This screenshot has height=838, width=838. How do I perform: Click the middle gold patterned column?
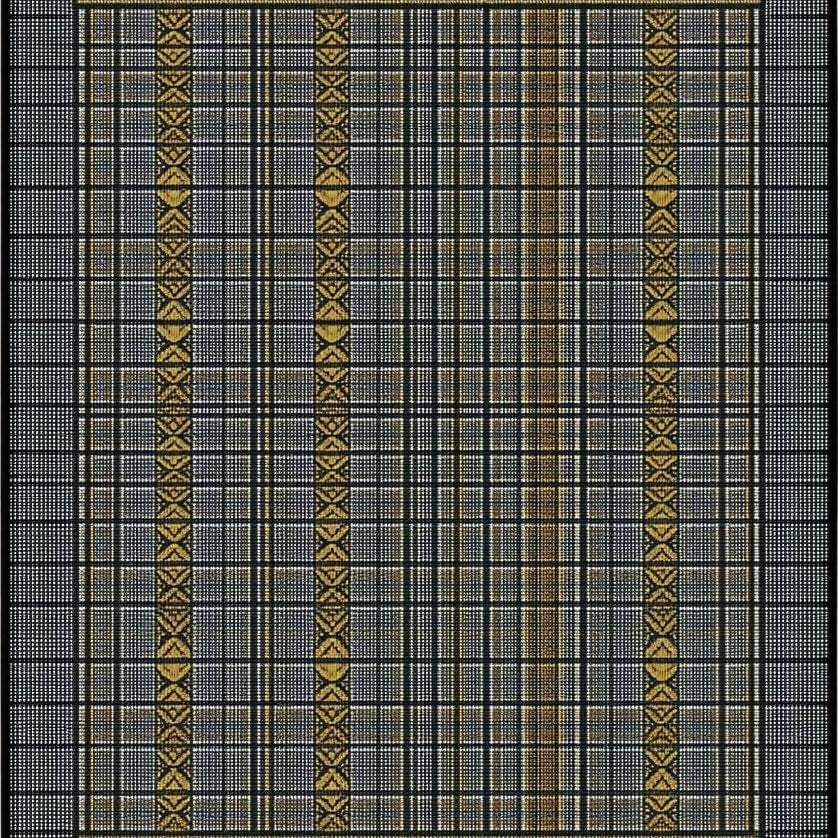[x=332, y=420]
